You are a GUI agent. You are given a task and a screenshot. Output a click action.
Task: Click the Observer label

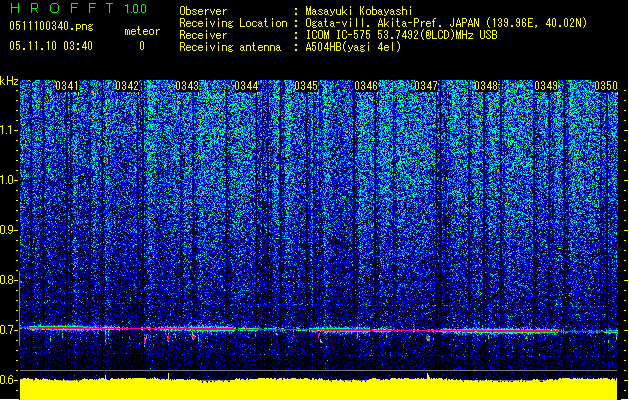point(203,11)
